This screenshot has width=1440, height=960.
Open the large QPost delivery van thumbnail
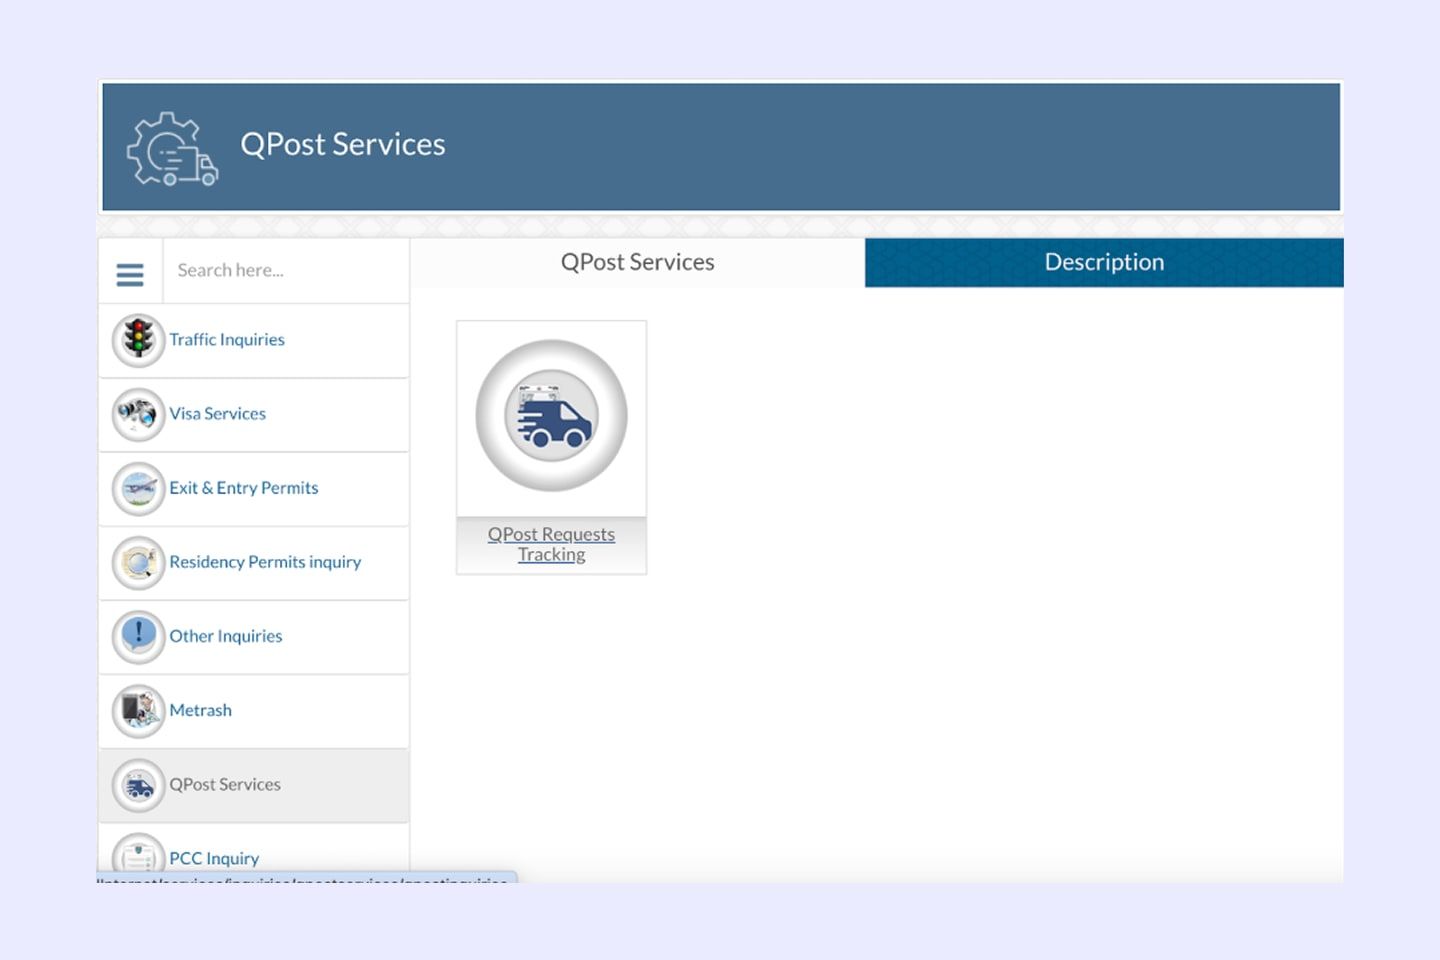click(x=551, y=416)
